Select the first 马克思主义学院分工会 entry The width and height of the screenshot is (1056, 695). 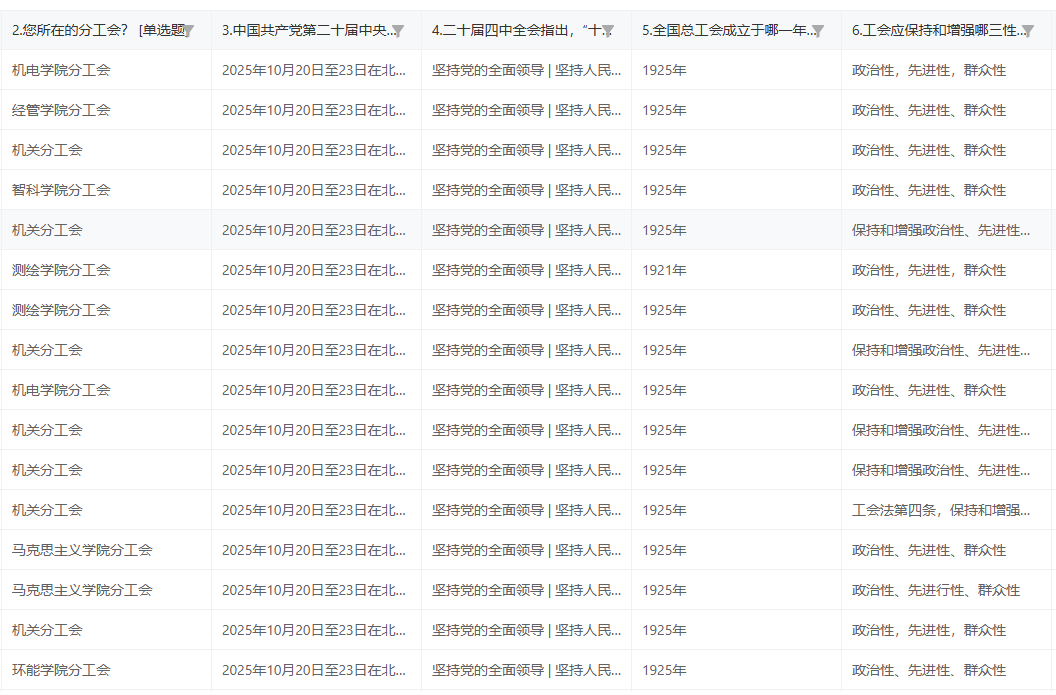pos(82,550)
